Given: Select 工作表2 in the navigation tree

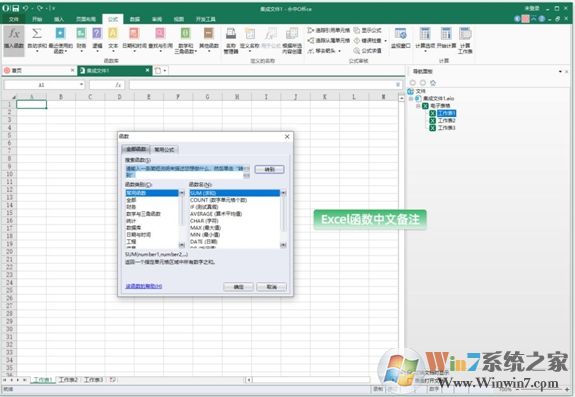Looking at the screenshot, I should pos(446,121).
